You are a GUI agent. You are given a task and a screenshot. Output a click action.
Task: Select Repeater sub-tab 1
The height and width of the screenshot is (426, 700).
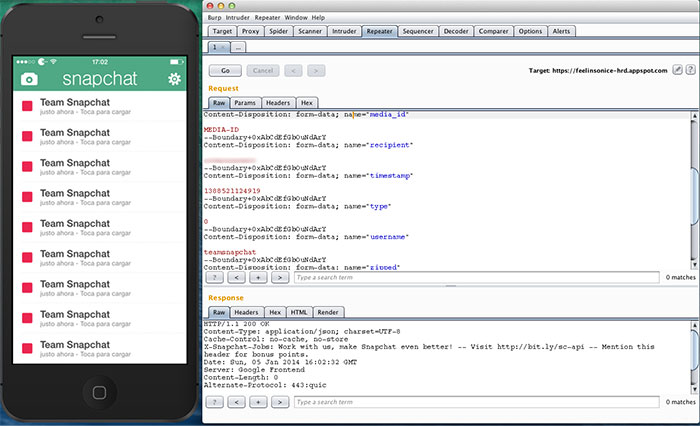pos(219,47)
